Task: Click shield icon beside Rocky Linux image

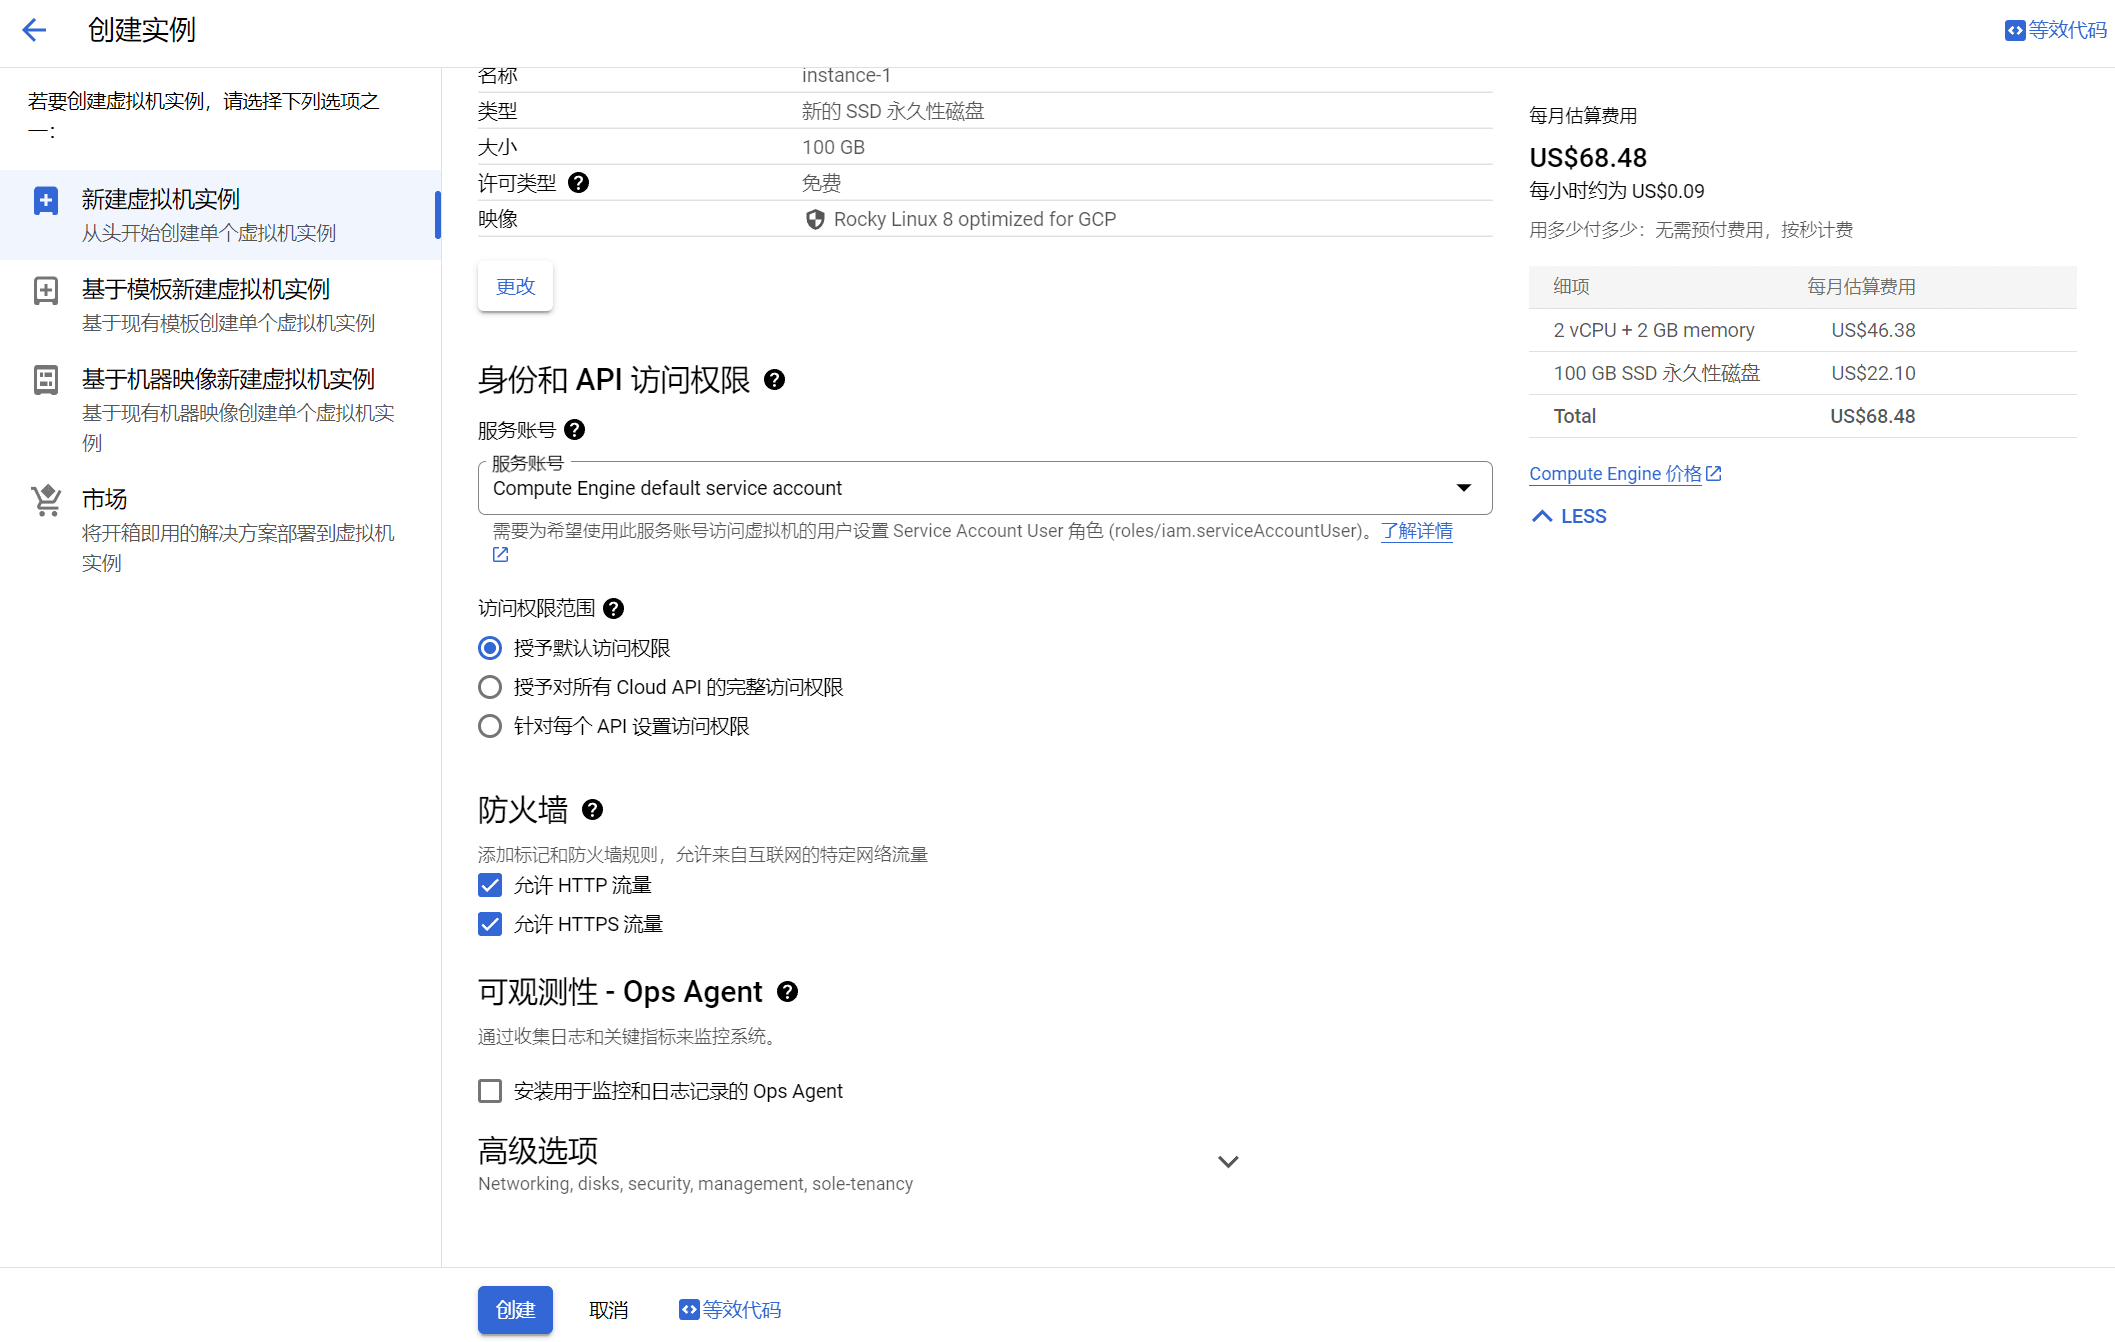Action: coord(815,219)
